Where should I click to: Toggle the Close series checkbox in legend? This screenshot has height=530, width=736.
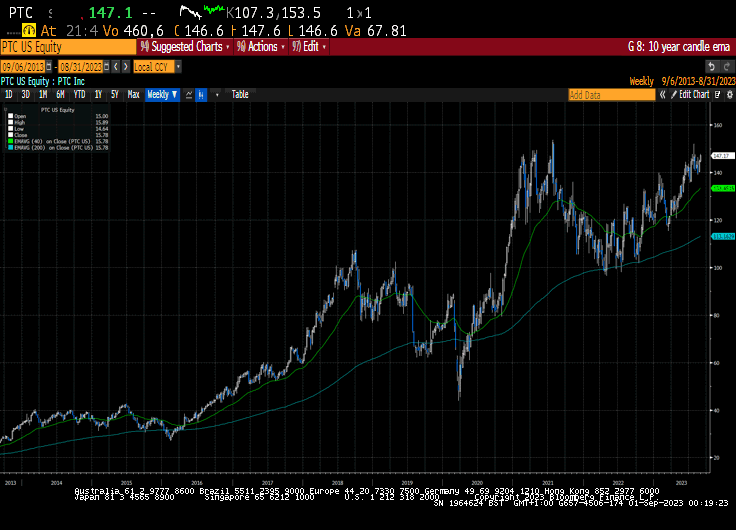10,135
